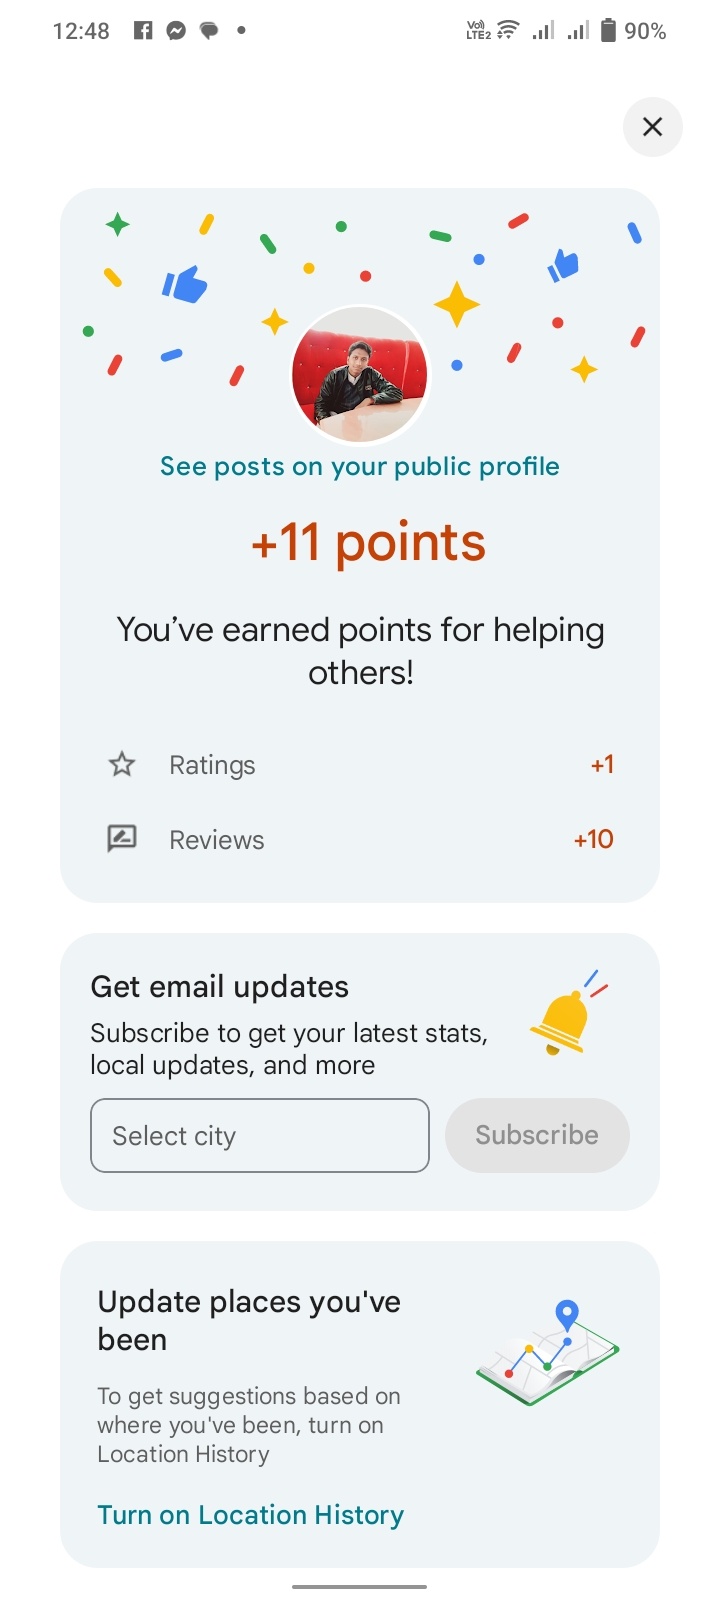The height and width of the screenshot is (1600, 720).
Task: Tap the map with location pin icon
Action: click(548, 1352)
